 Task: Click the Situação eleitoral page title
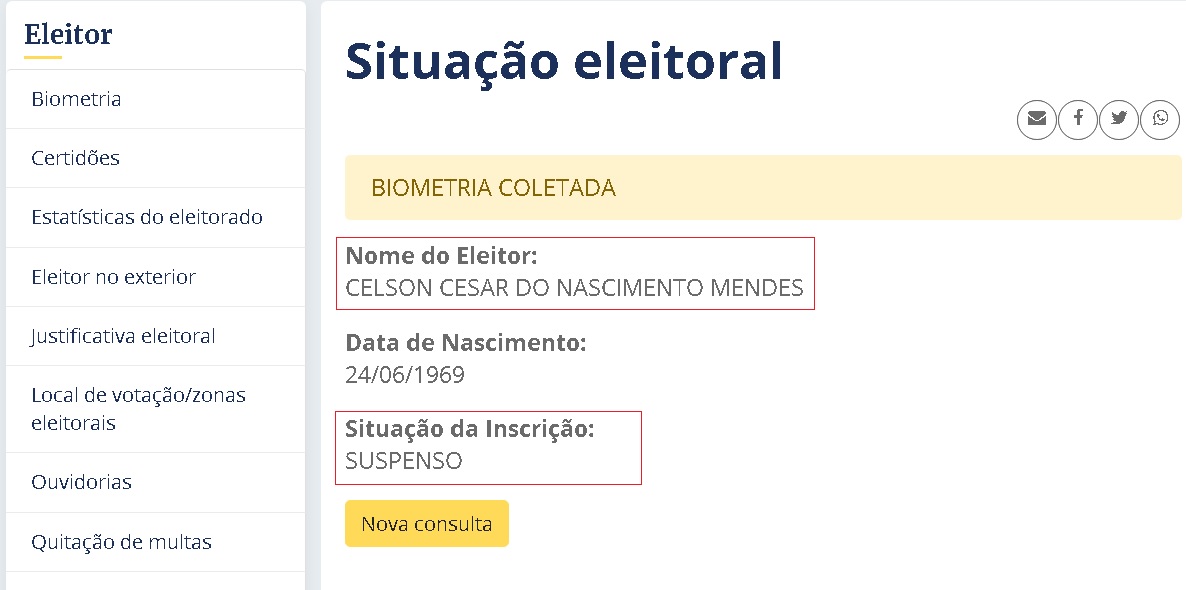(563, 61)
